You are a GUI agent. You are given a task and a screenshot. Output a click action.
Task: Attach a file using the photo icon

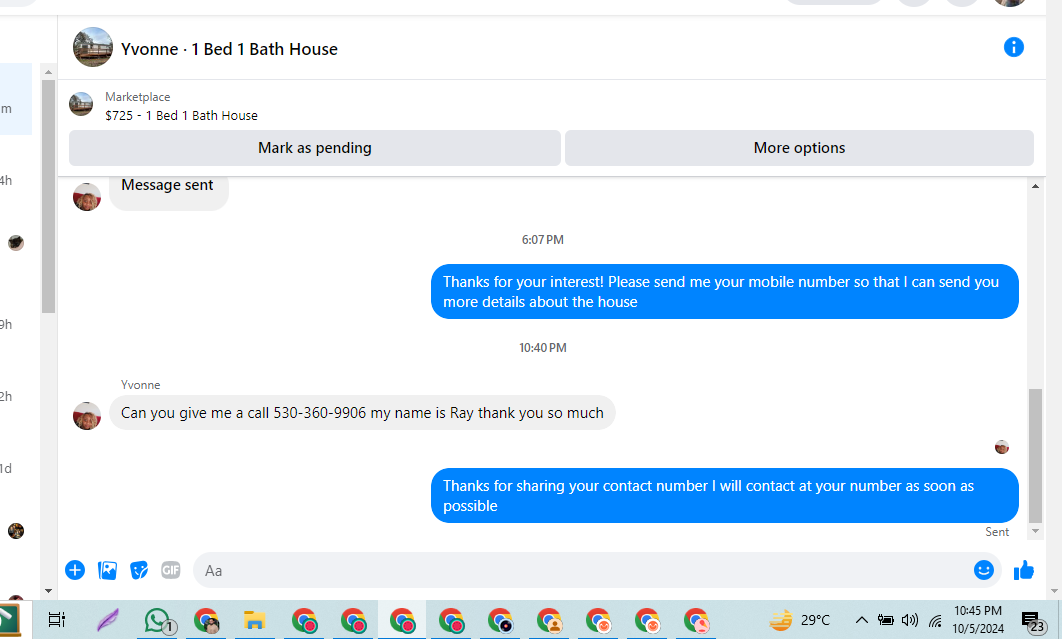point(107,571)
